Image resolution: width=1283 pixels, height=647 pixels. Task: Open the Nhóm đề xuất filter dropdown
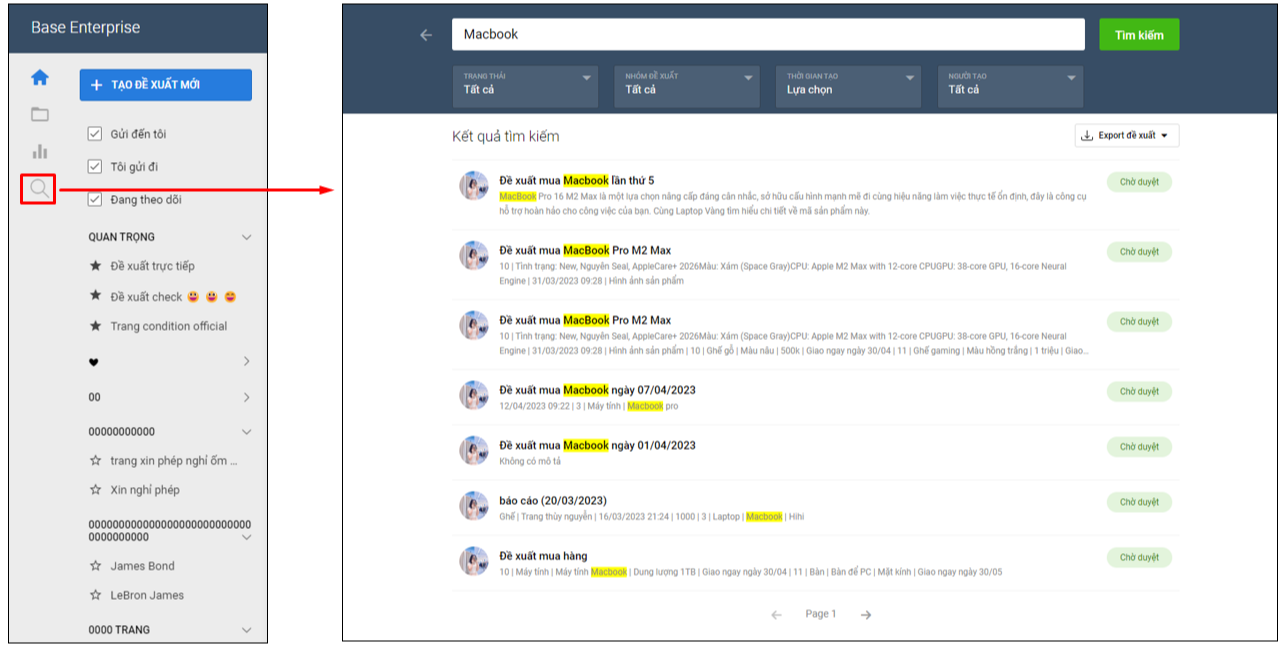click(x=687, y=87)
